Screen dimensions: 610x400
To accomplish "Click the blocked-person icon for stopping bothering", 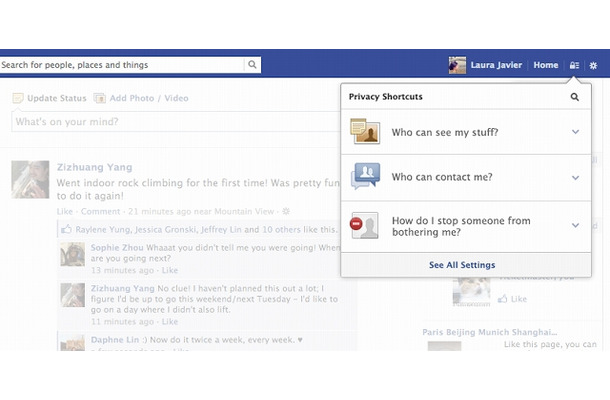I will 365,225.
